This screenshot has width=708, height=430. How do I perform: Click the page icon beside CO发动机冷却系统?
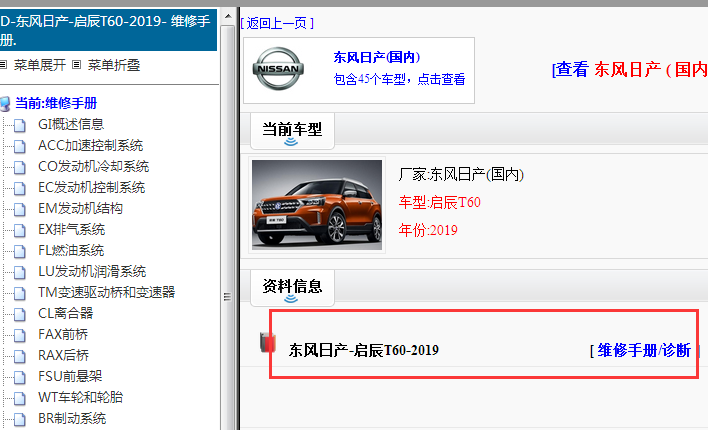[x=19, y=167]
